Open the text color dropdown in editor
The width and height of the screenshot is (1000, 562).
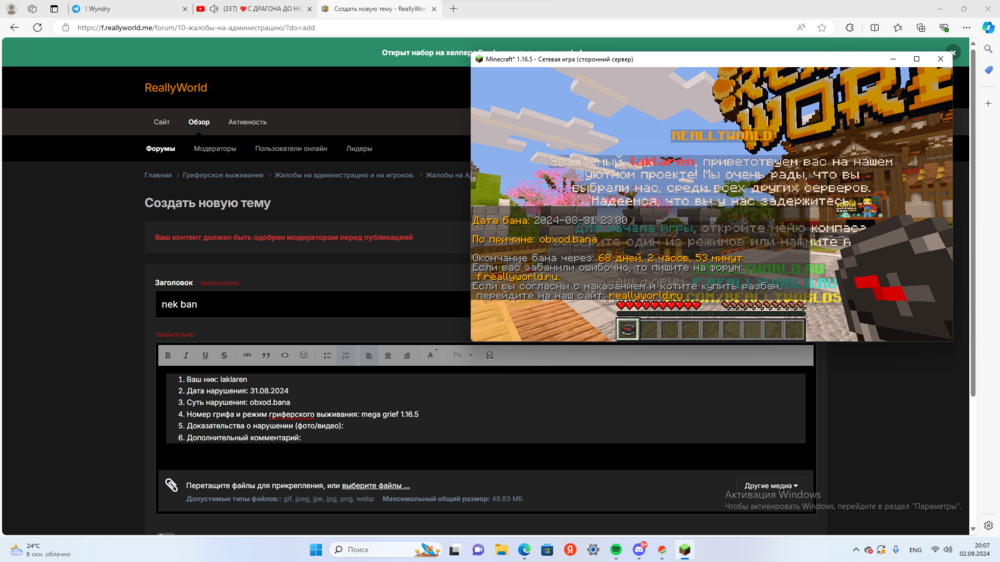(431, 355)
